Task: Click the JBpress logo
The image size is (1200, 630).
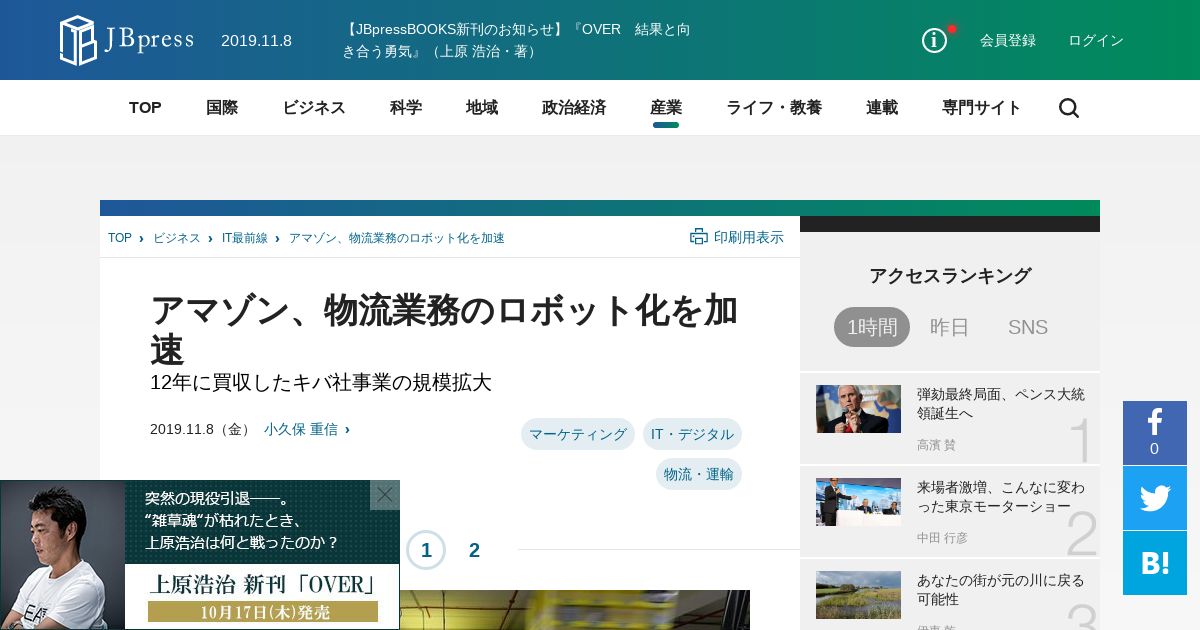Action: pyautogui.click(x=127, y=40)
